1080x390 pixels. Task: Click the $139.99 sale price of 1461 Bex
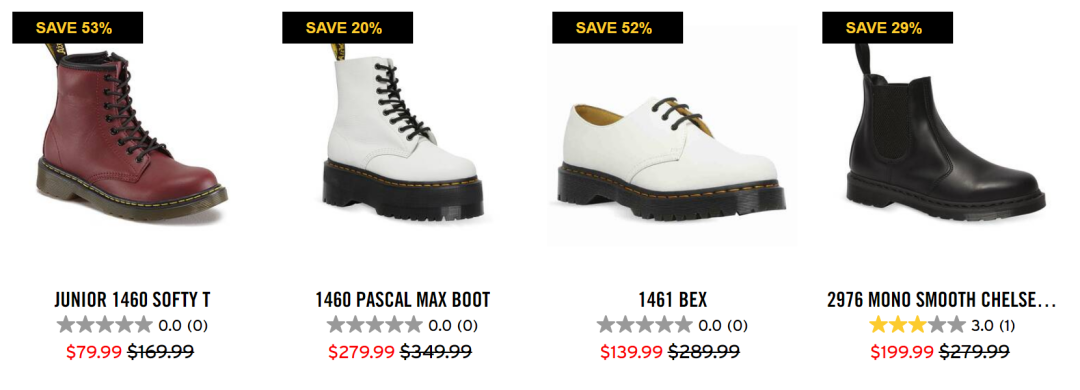point(632,352)
